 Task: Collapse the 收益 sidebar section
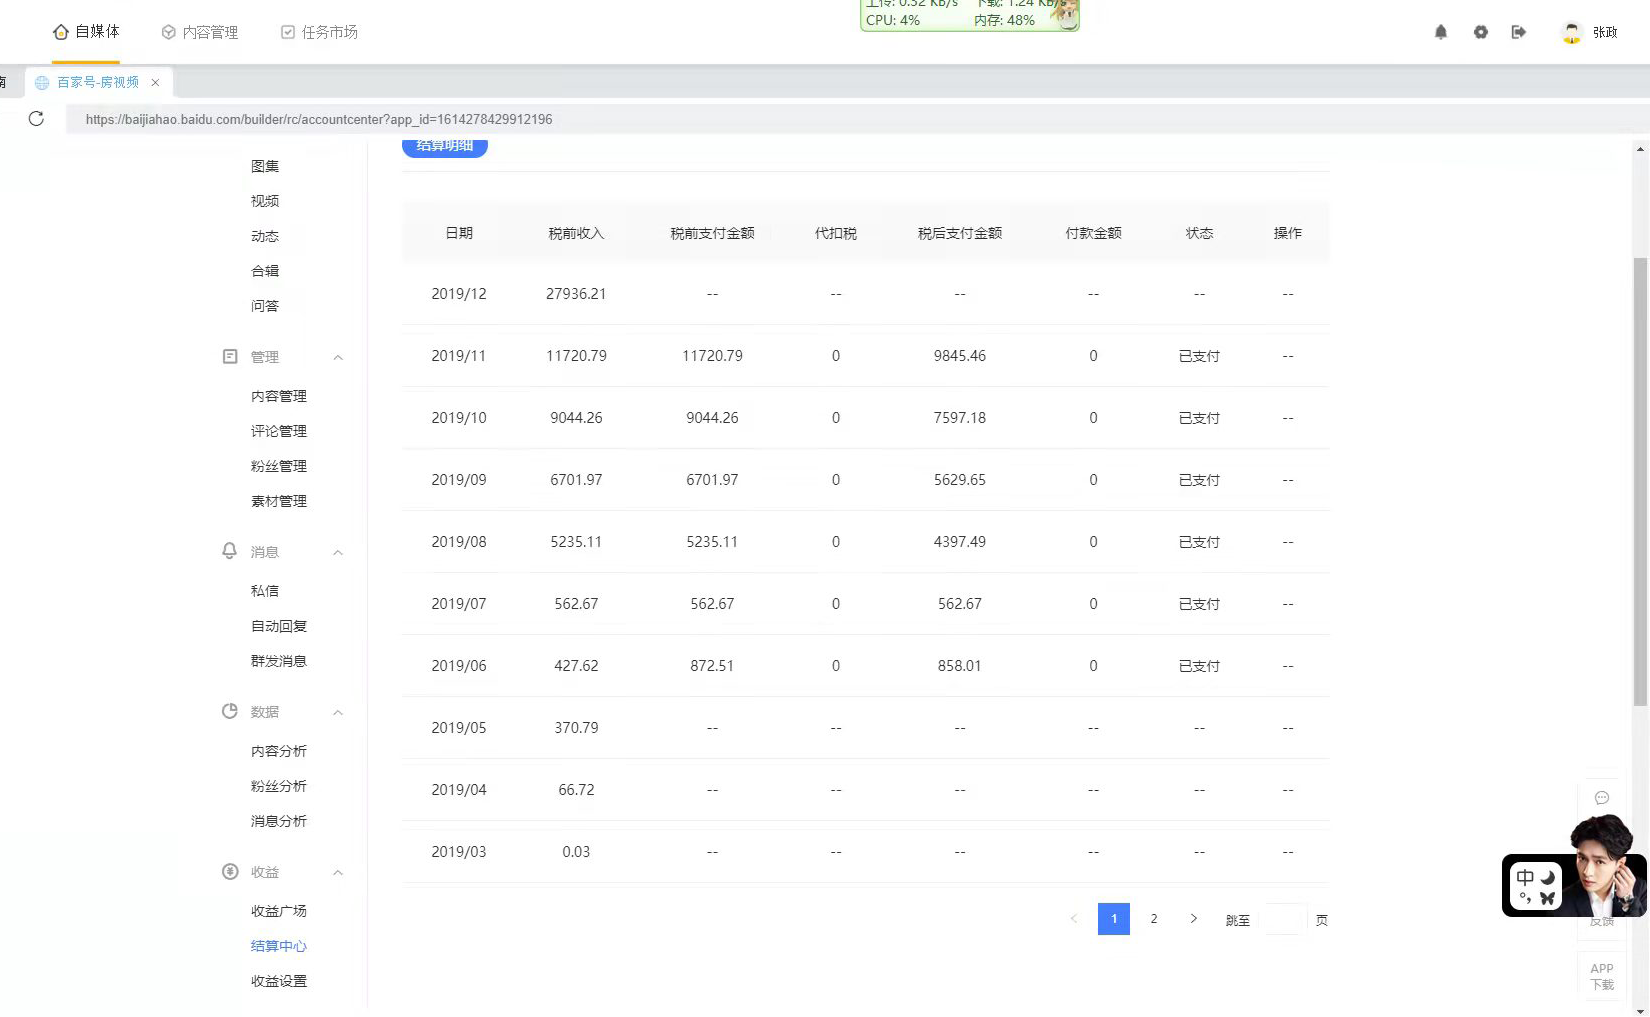click(338, 872)
